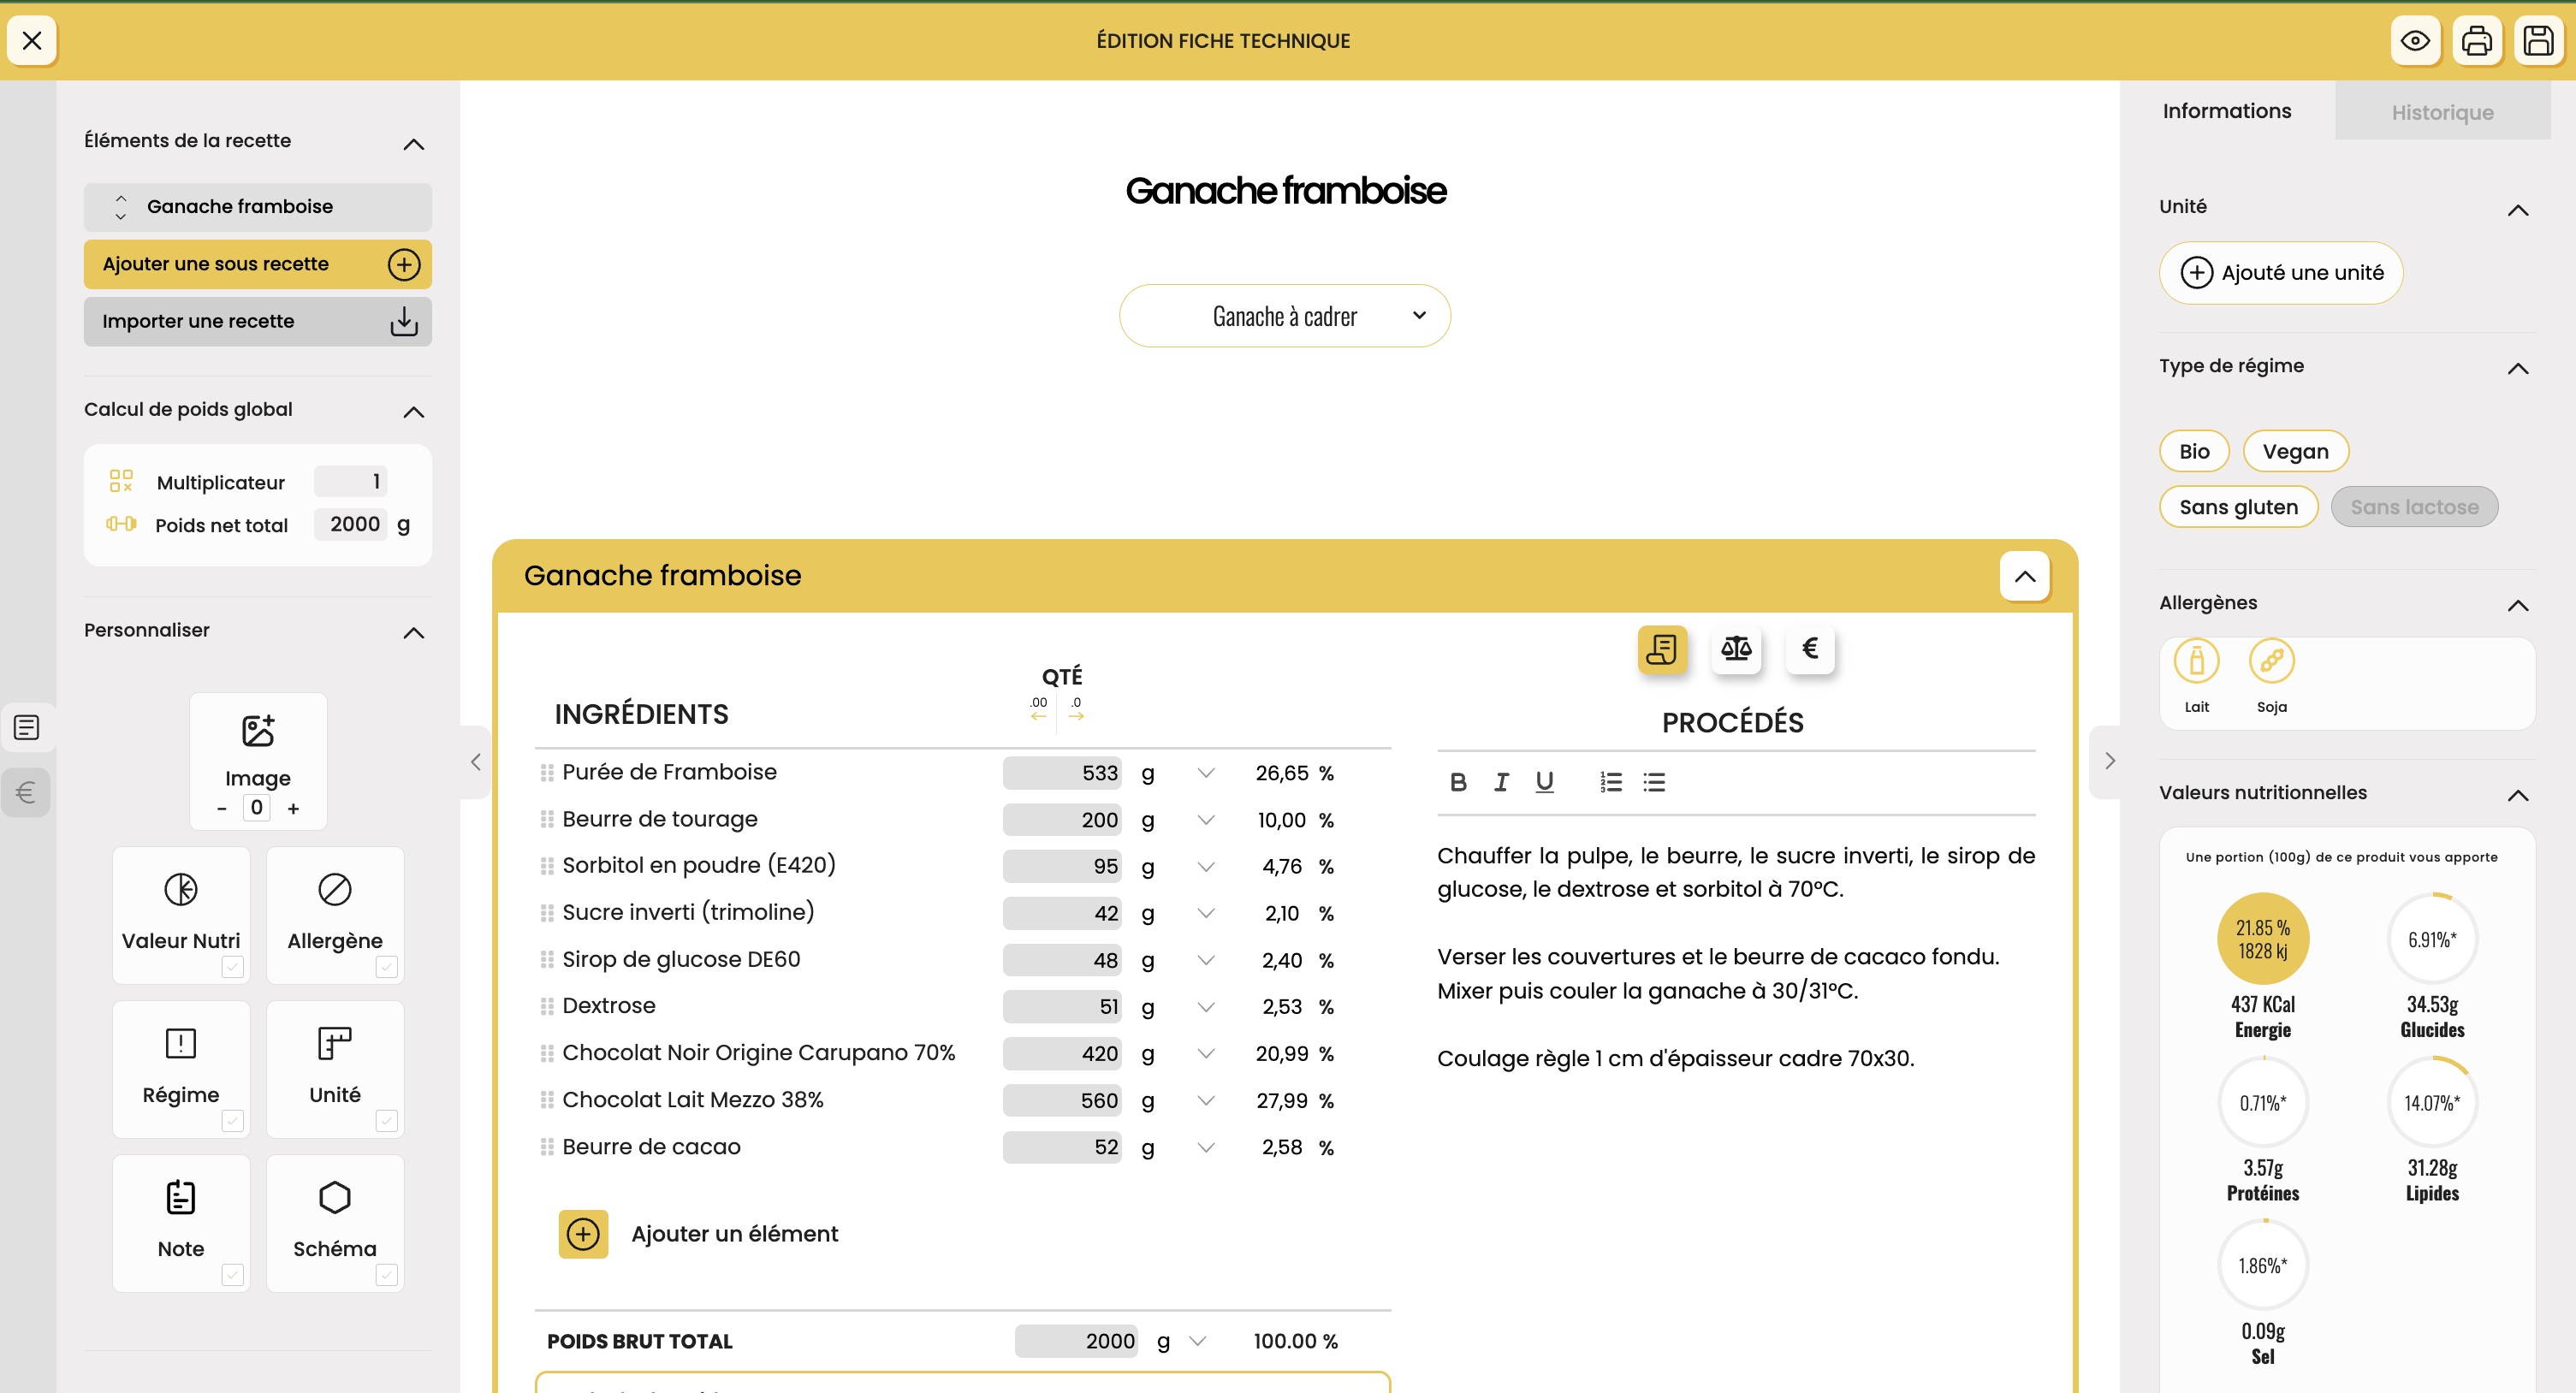
Task: Toggle the Régime display checkbox
Action: tap(232, 1121)
